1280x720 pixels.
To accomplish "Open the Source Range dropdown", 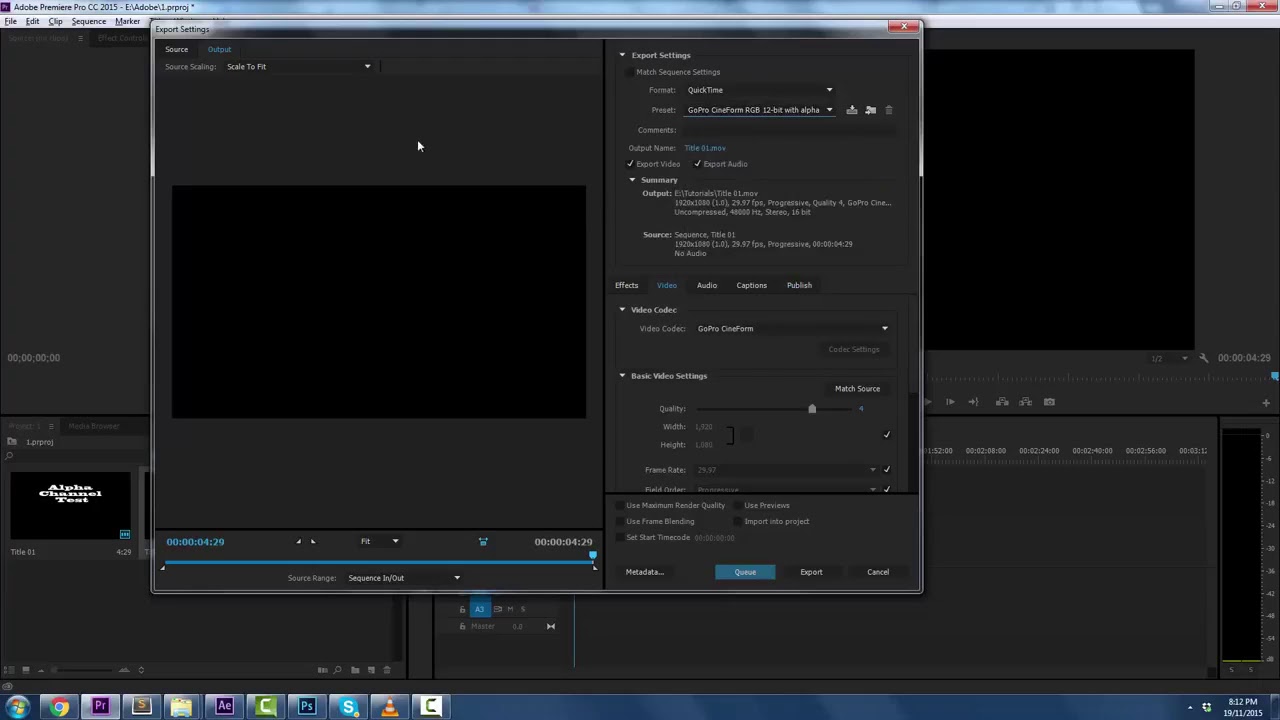I will pos(404,578).
